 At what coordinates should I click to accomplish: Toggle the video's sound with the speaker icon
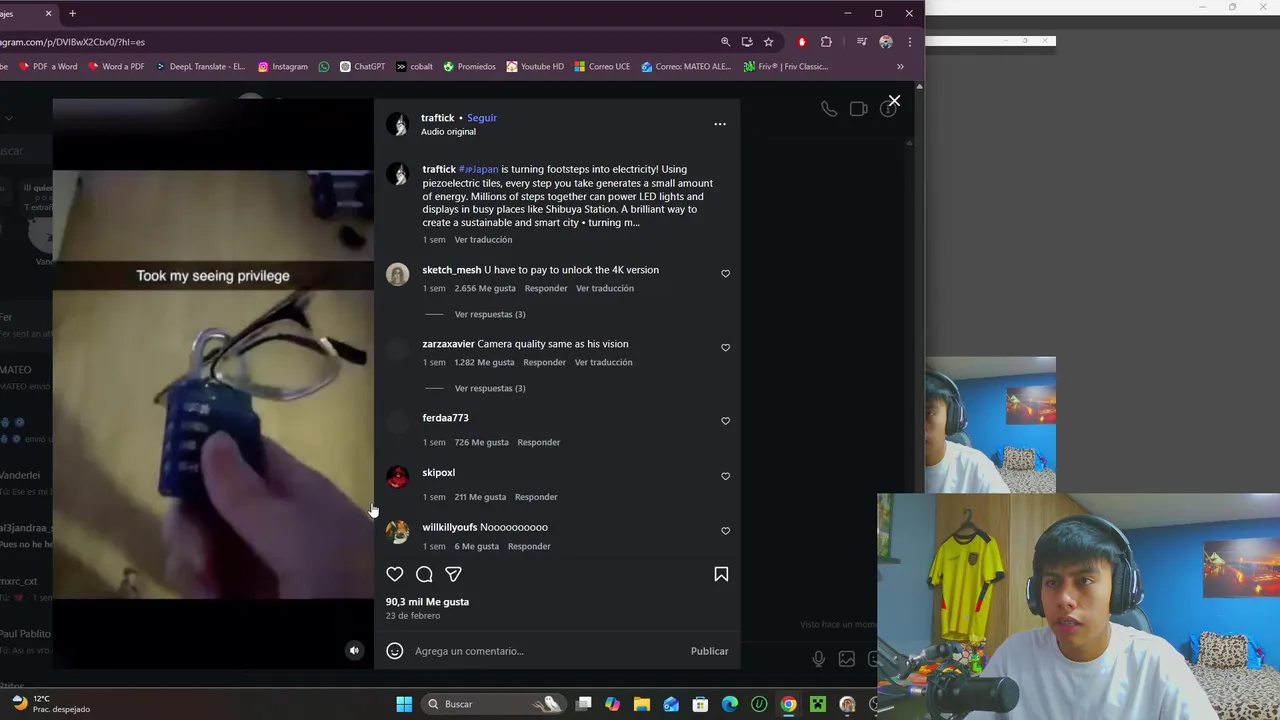354,651
